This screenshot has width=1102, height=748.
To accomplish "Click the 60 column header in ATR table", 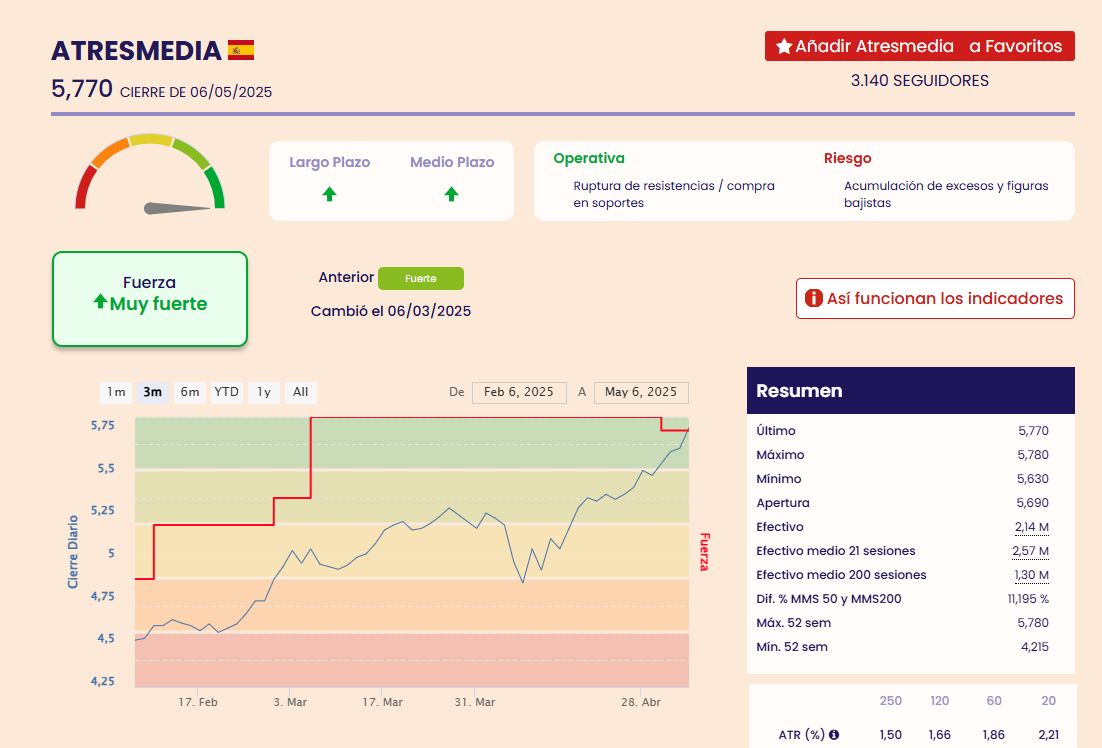I will [x=994, y=701].
